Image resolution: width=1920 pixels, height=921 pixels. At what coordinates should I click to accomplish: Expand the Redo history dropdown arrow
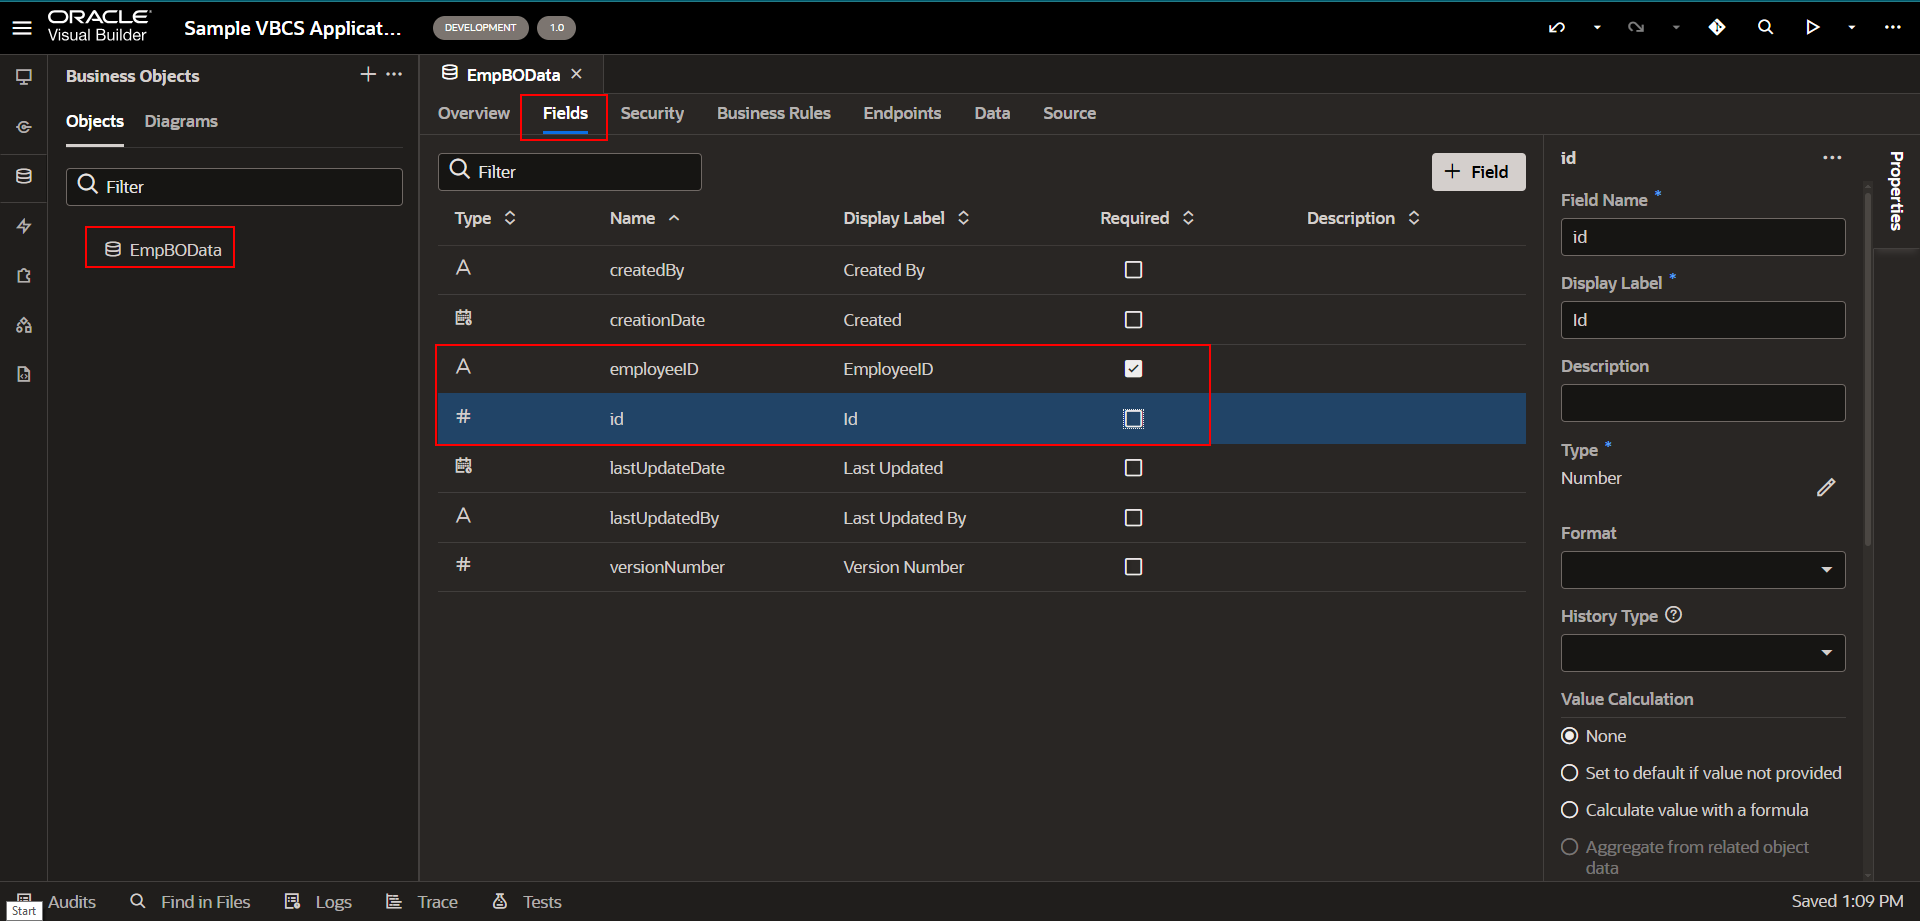[1676, 28]
